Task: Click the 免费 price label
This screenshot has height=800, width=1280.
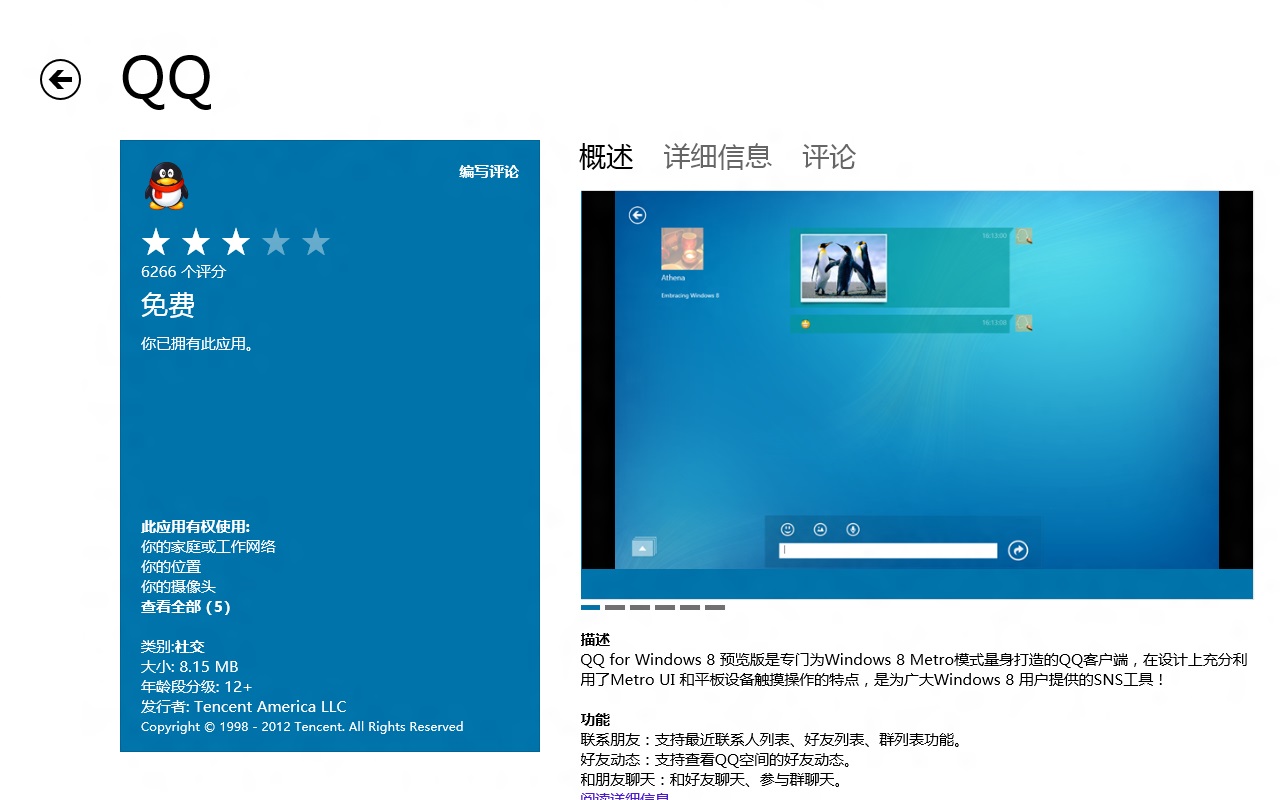Action: click(x=168, y=305)
